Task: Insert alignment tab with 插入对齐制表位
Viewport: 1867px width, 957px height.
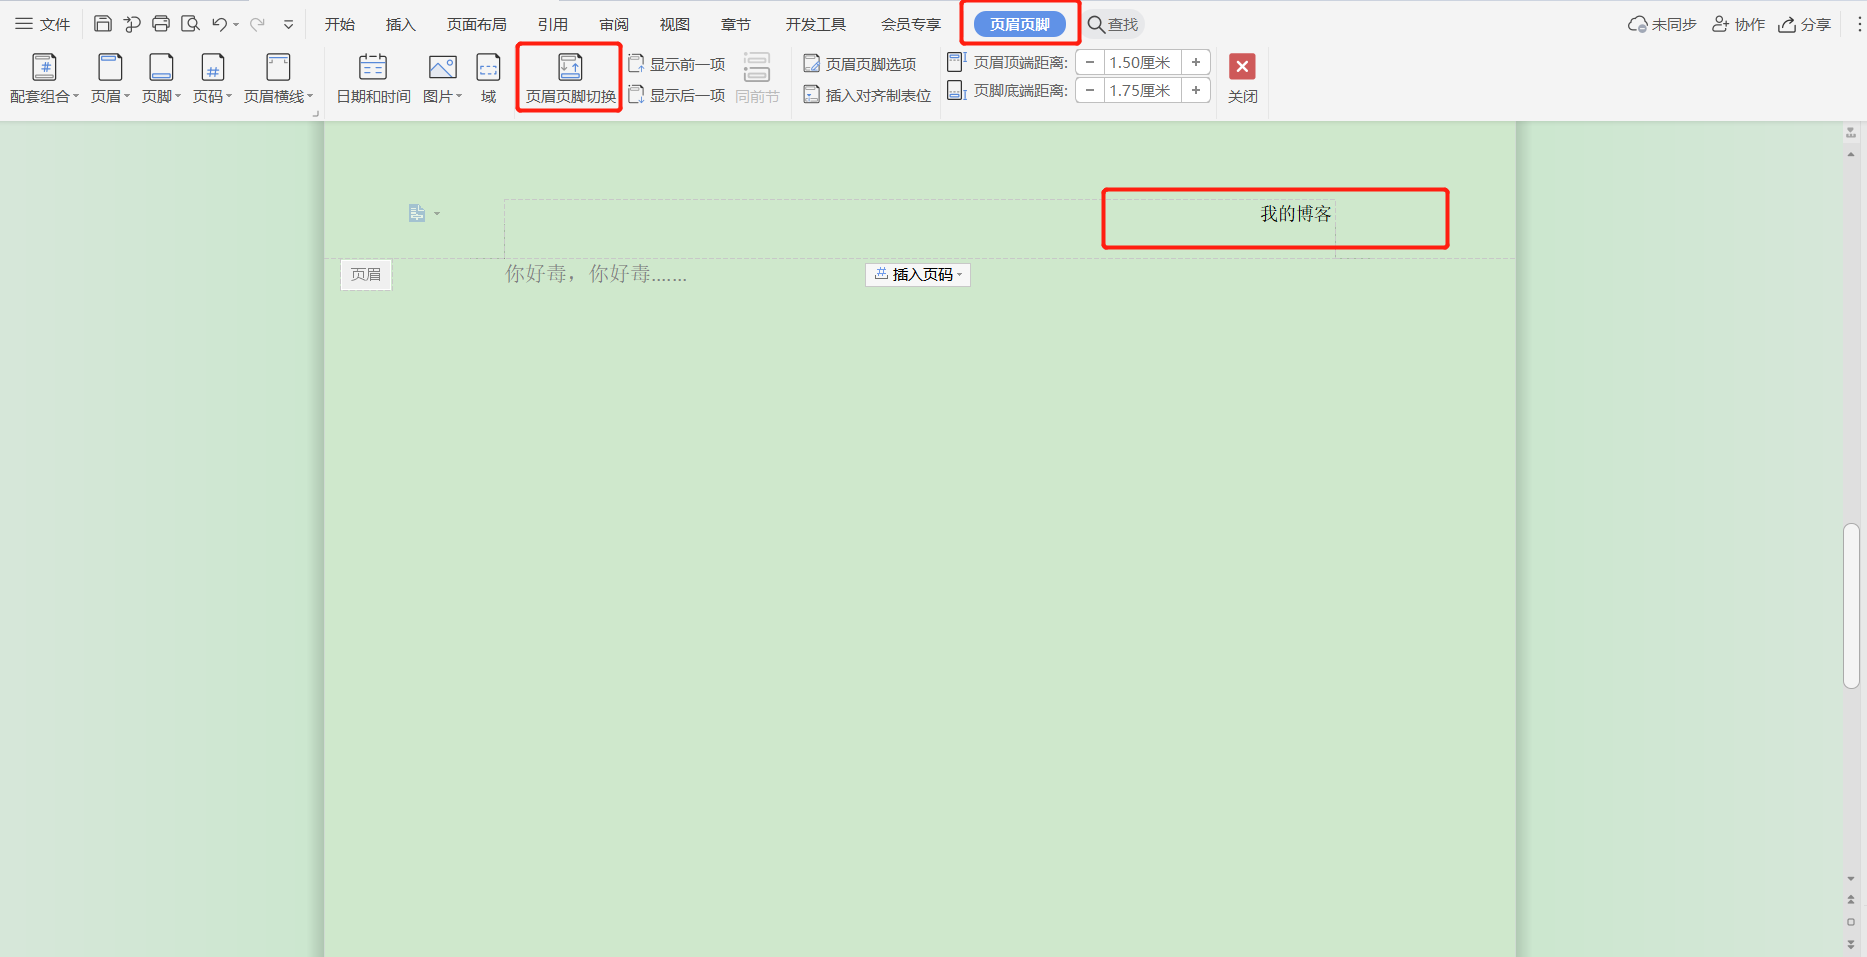Action: tap(866, 95)
